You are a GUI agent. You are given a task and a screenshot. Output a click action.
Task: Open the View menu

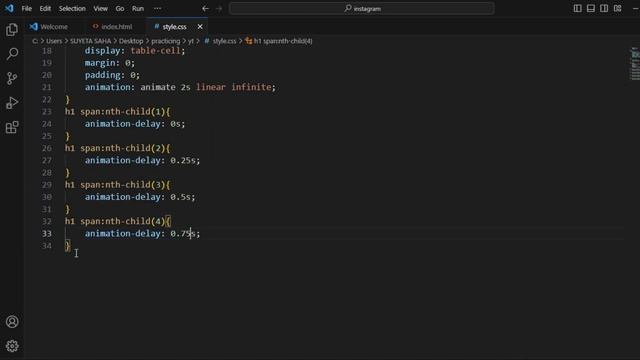100,8
